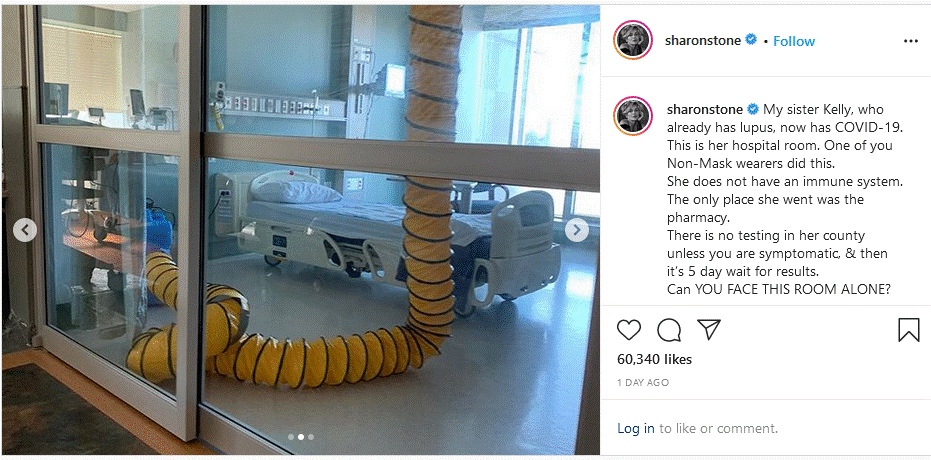The width and height of the screenshot is (931, 460).
Task: Click the caption text about Kelly
Action: click(778, 199)
